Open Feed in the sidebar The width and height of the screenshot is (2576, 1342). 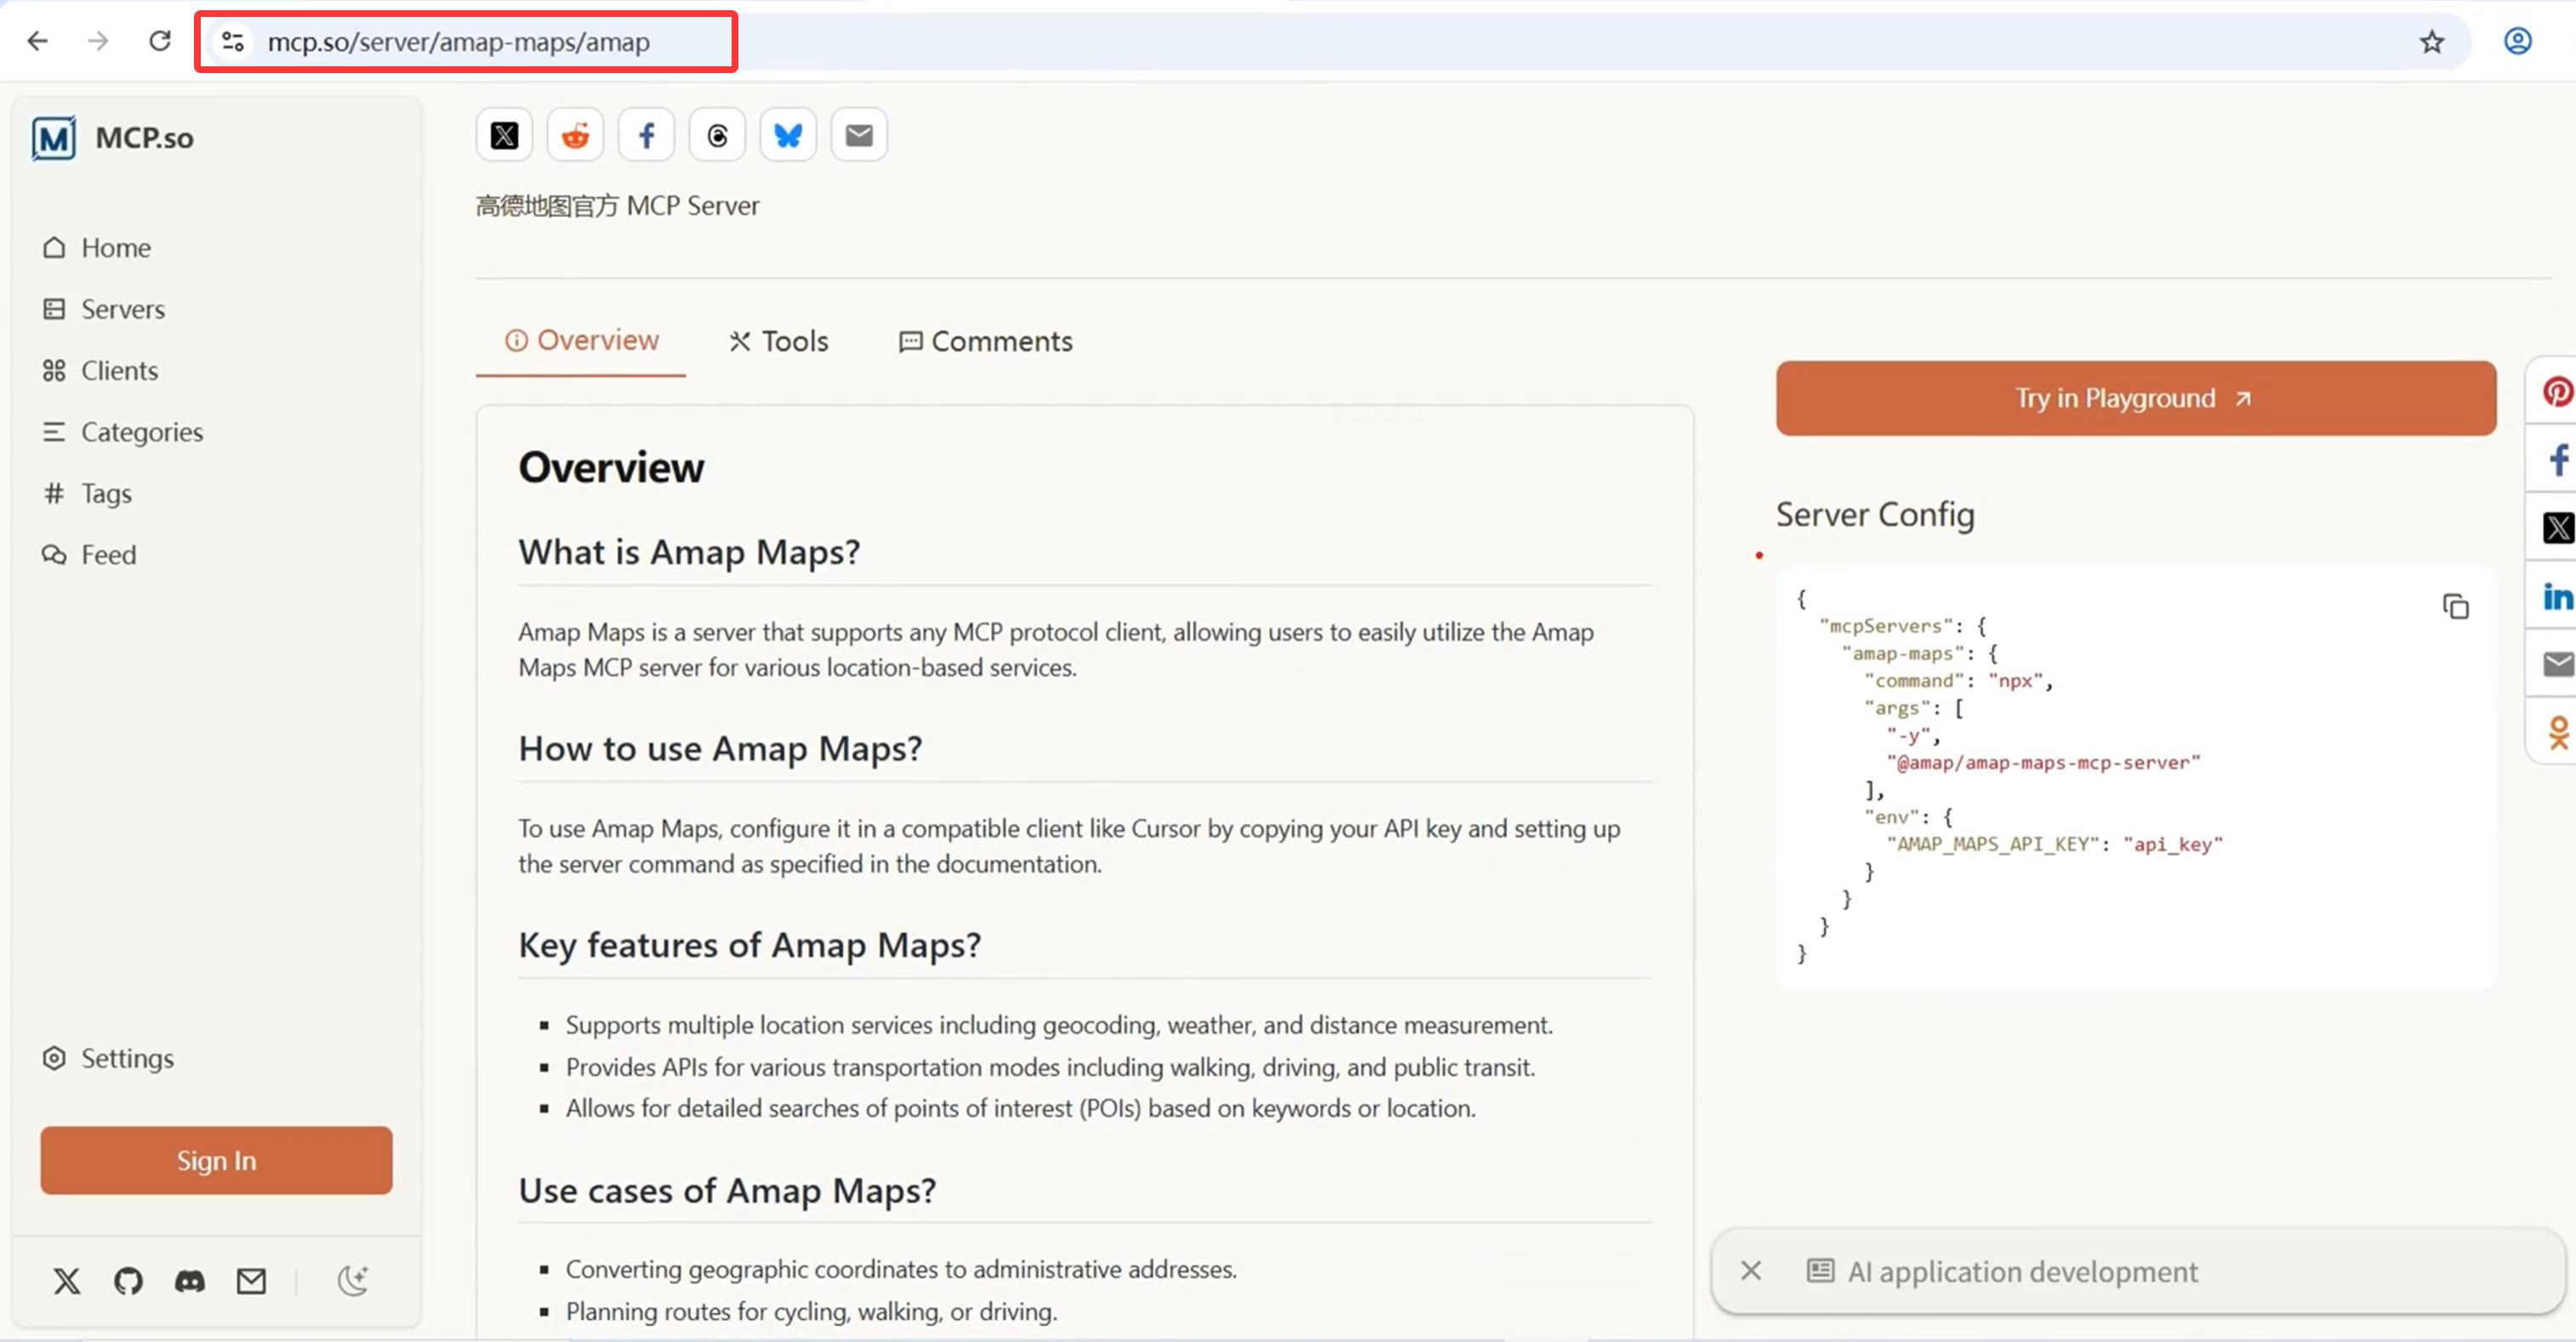[x=88, y=555]
